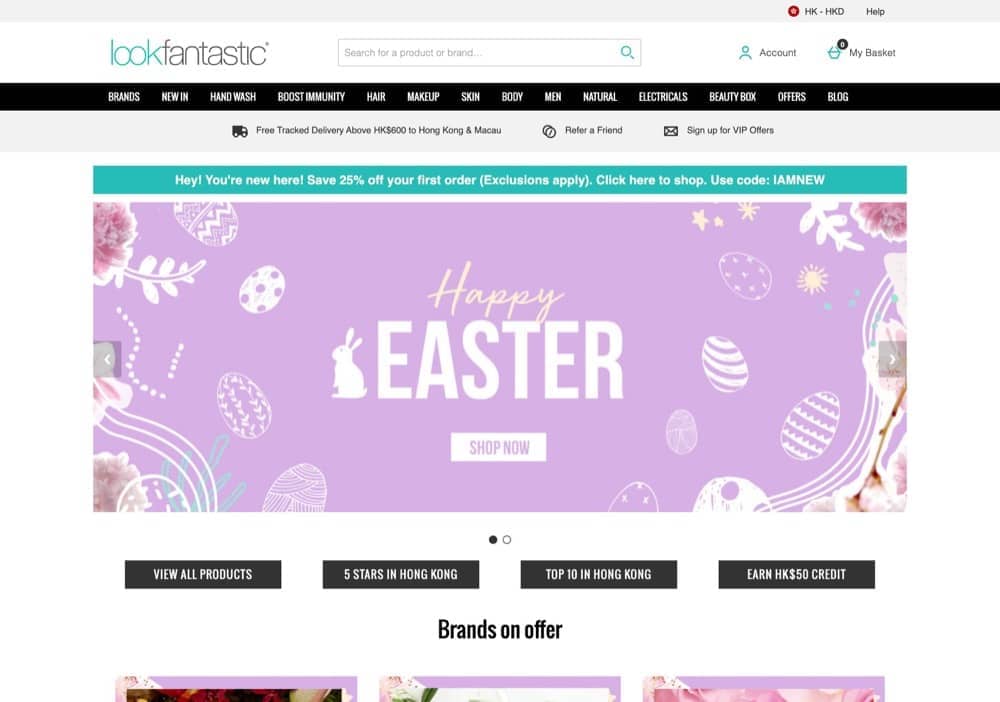Open the Account user icon
This screenshot has width=1000, height=702.
click(745, 53)
